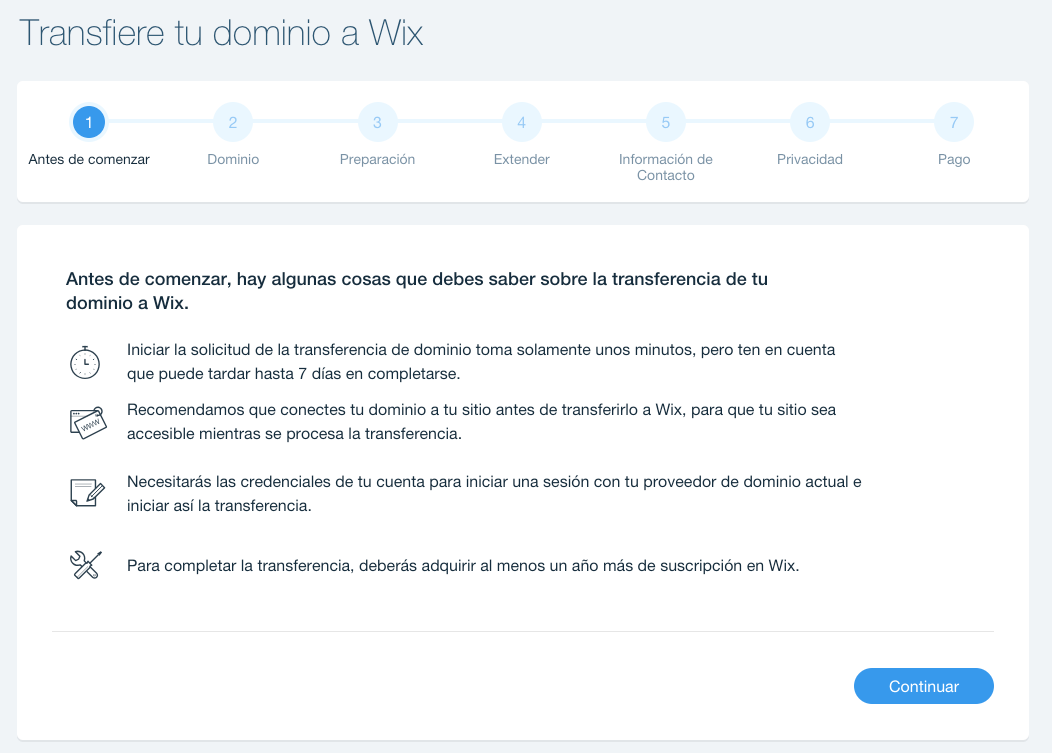Click the 'Antes de comenzar' step label
The width and height of the screenshot is (1052, 753).
tap(89, 159)
